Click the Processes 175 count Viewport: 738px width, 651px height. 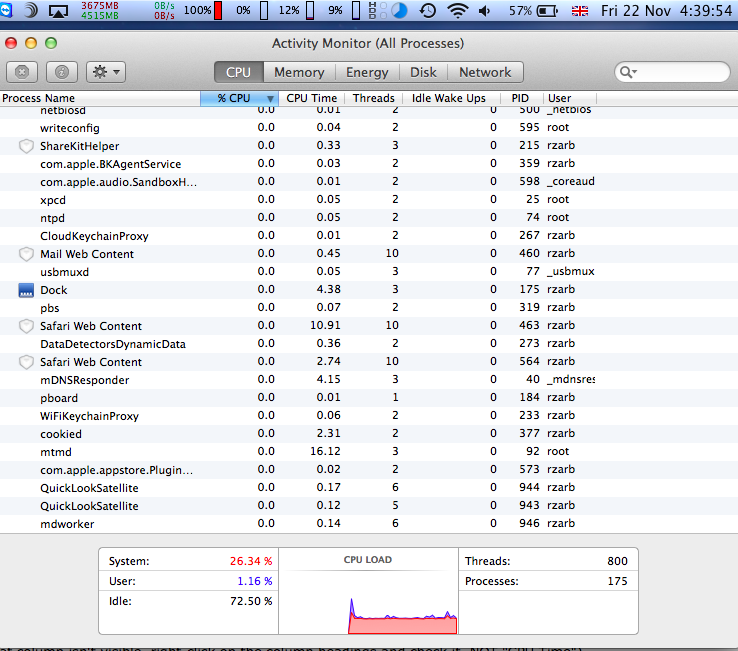pyautogui.click(x=617, y=581)
